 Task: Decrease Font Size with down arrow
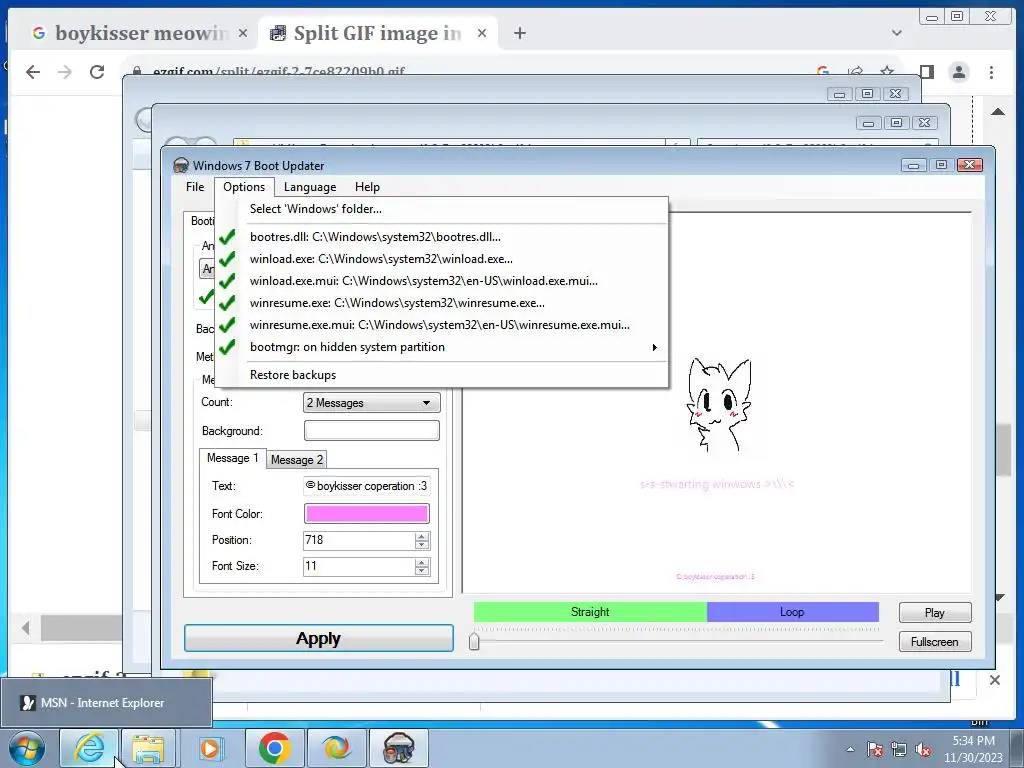click(x=422, y=571)
